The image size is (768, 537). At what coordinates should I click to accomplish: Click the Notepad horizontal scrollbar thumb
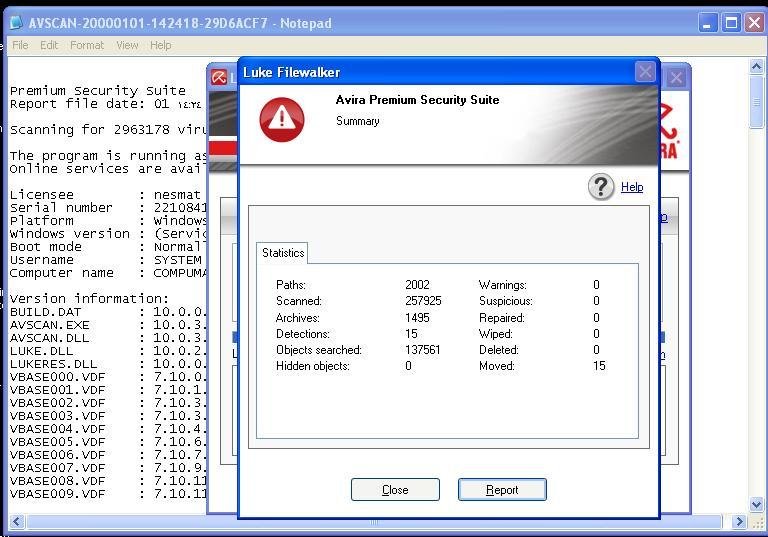click(x=374, y=521)
